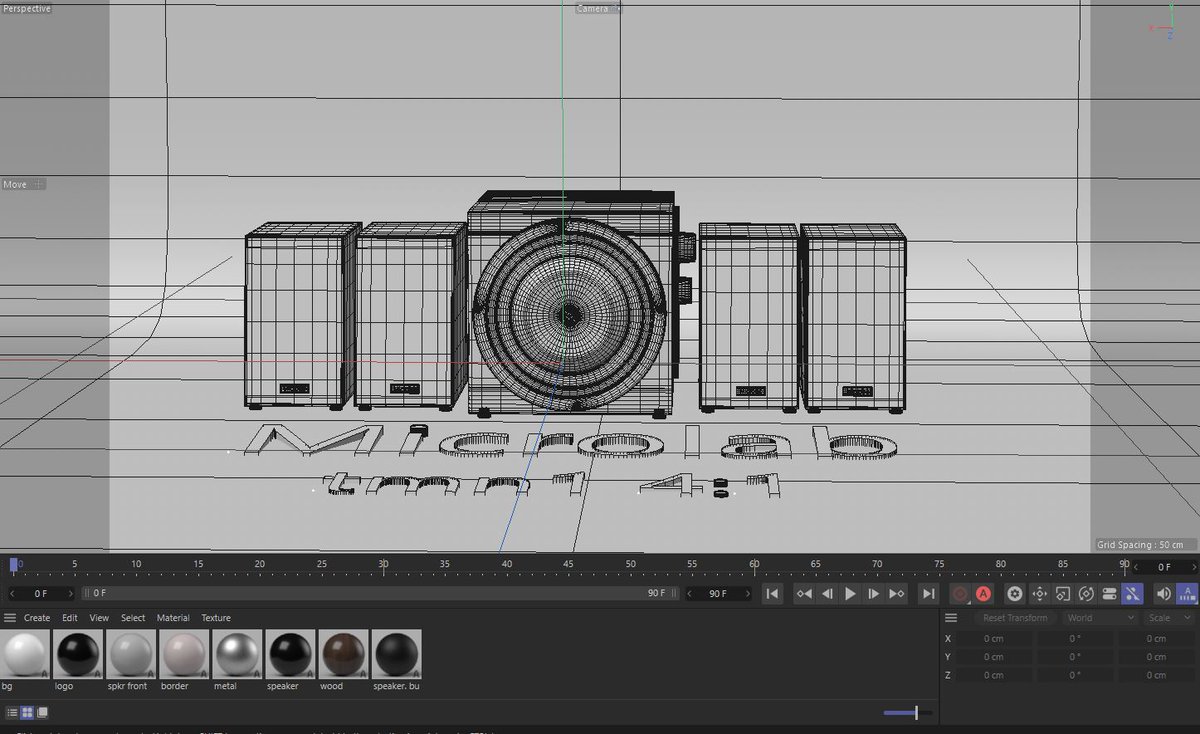Open the World coordinate system dropdown
This screenshot has height=734, width=1200.
point(1100,618)
